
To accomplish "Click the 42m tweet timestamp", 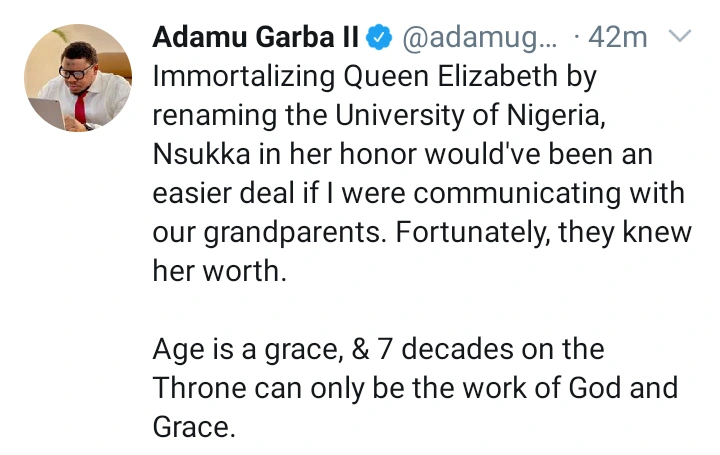I will click(618, 37).
